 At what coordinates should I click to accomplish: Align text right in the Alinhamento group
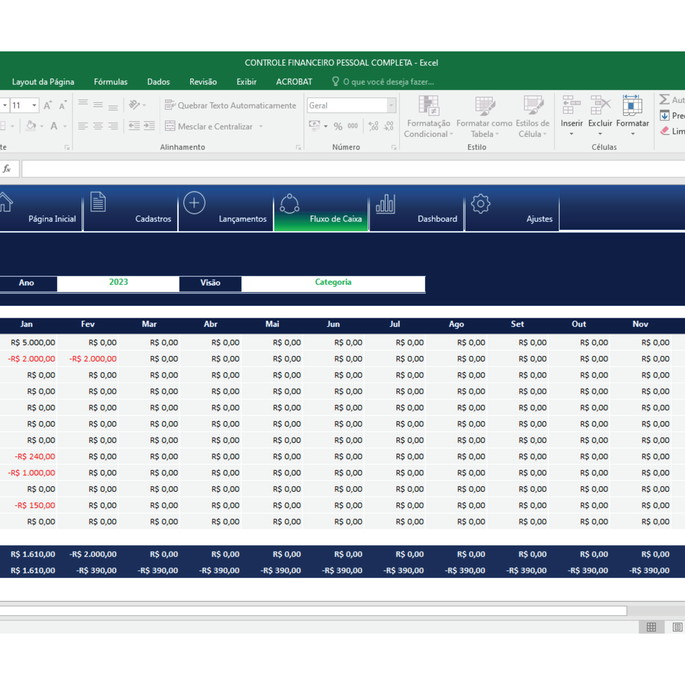coord(113,126)
